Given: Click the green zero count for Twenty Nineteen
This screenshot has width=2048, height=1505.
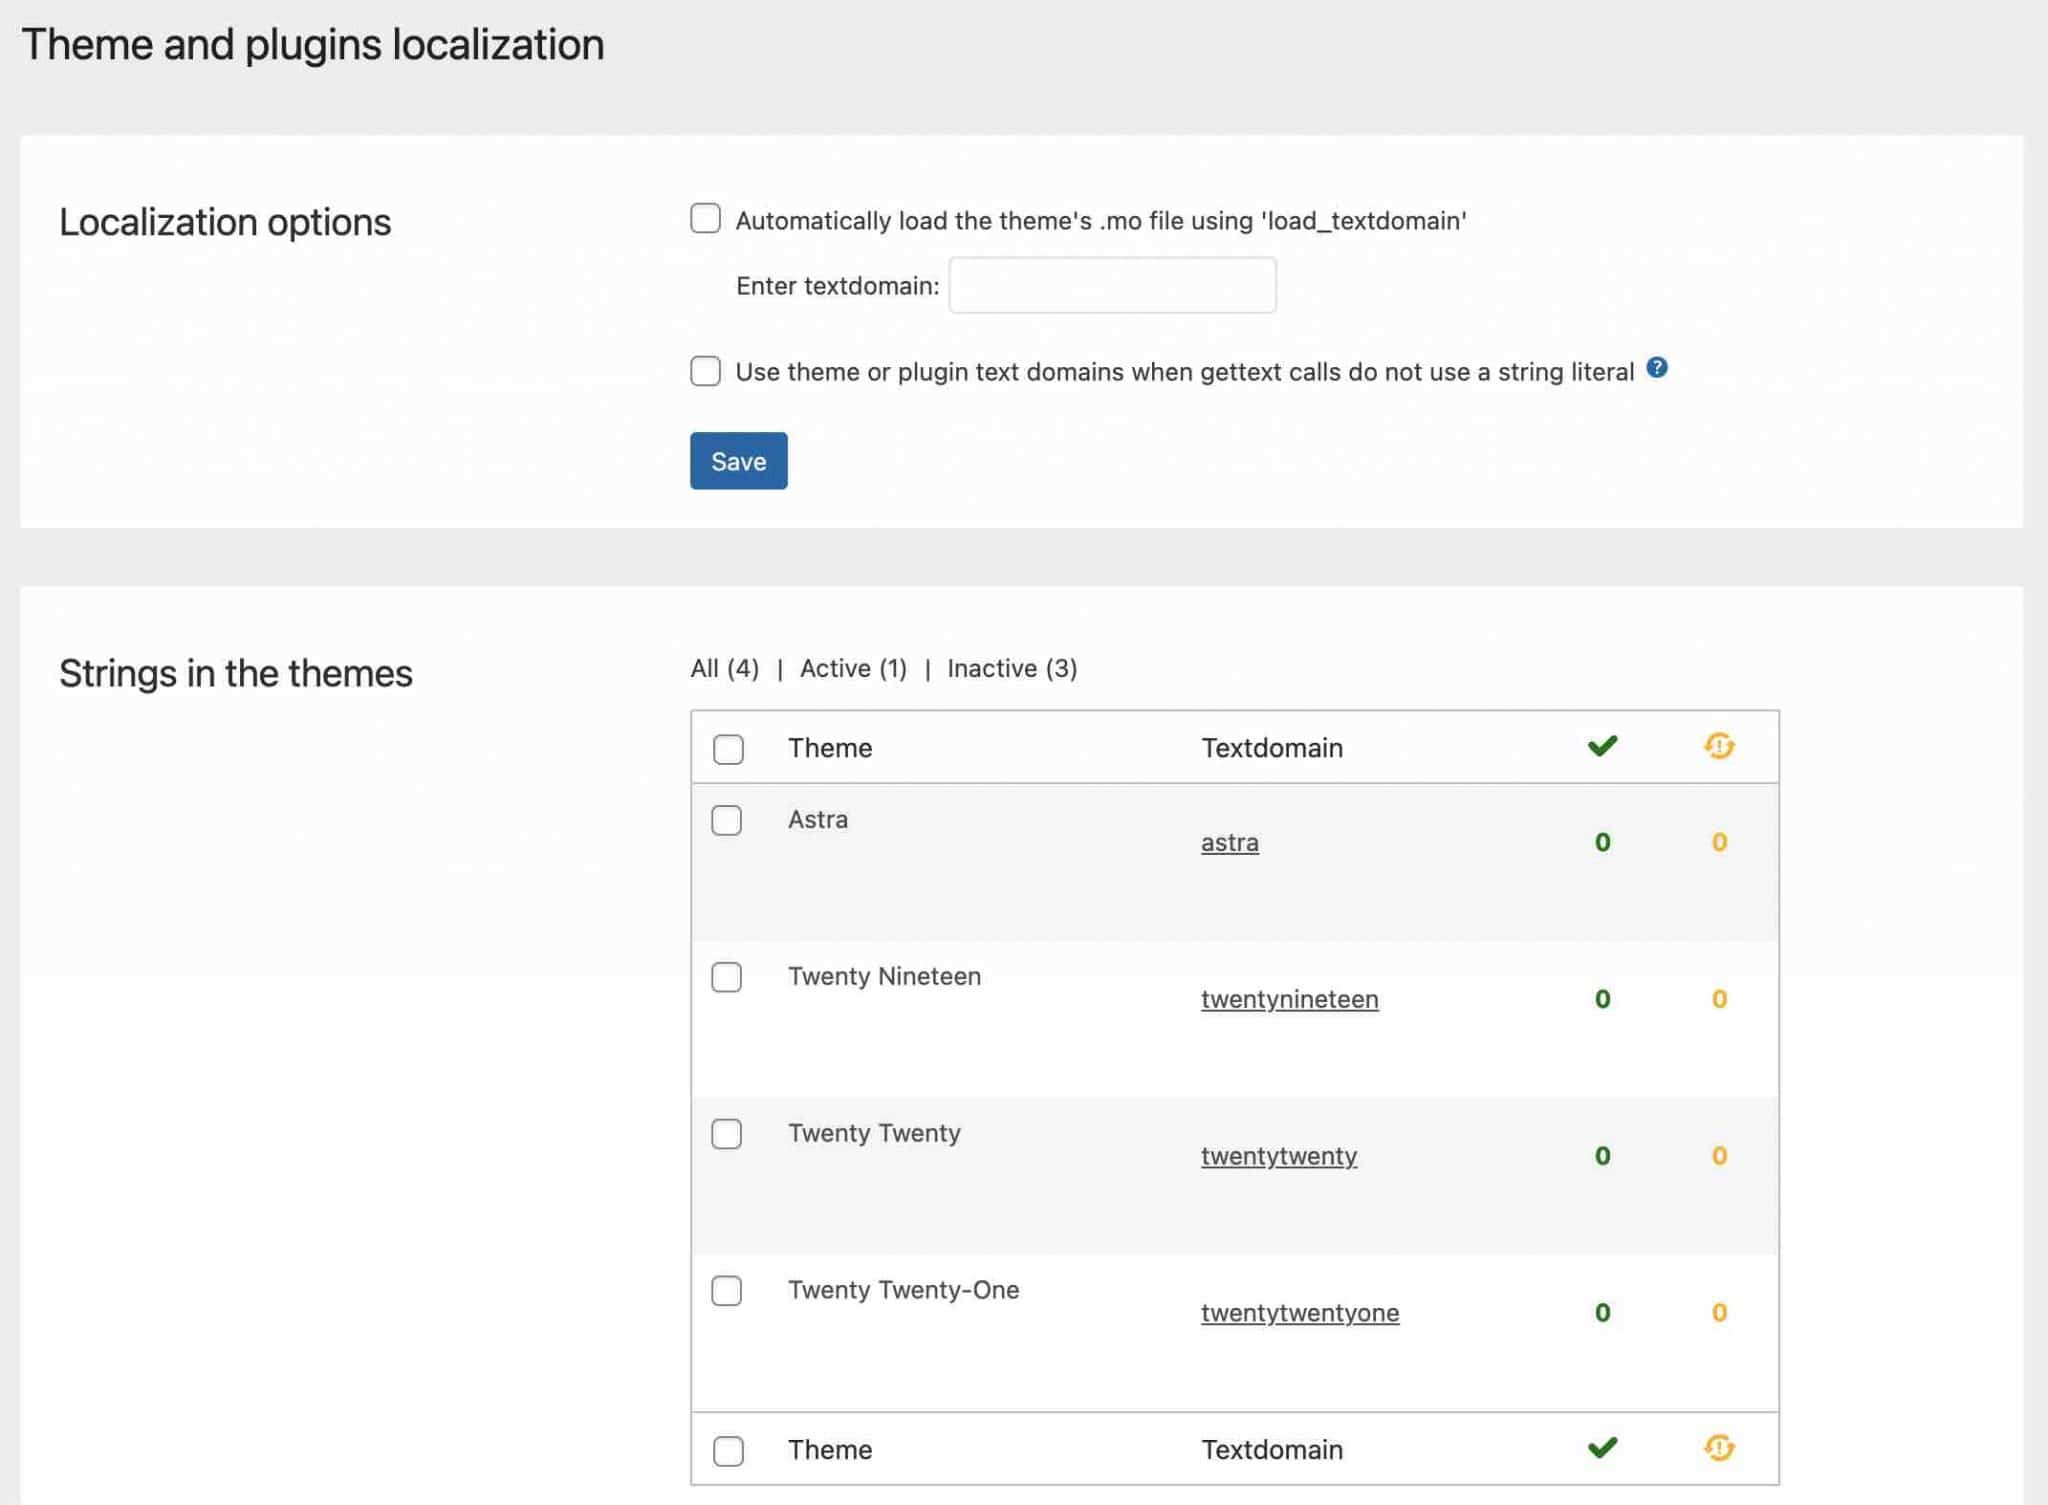Looking at the screenshot, I should click(x=1602, y=999).
